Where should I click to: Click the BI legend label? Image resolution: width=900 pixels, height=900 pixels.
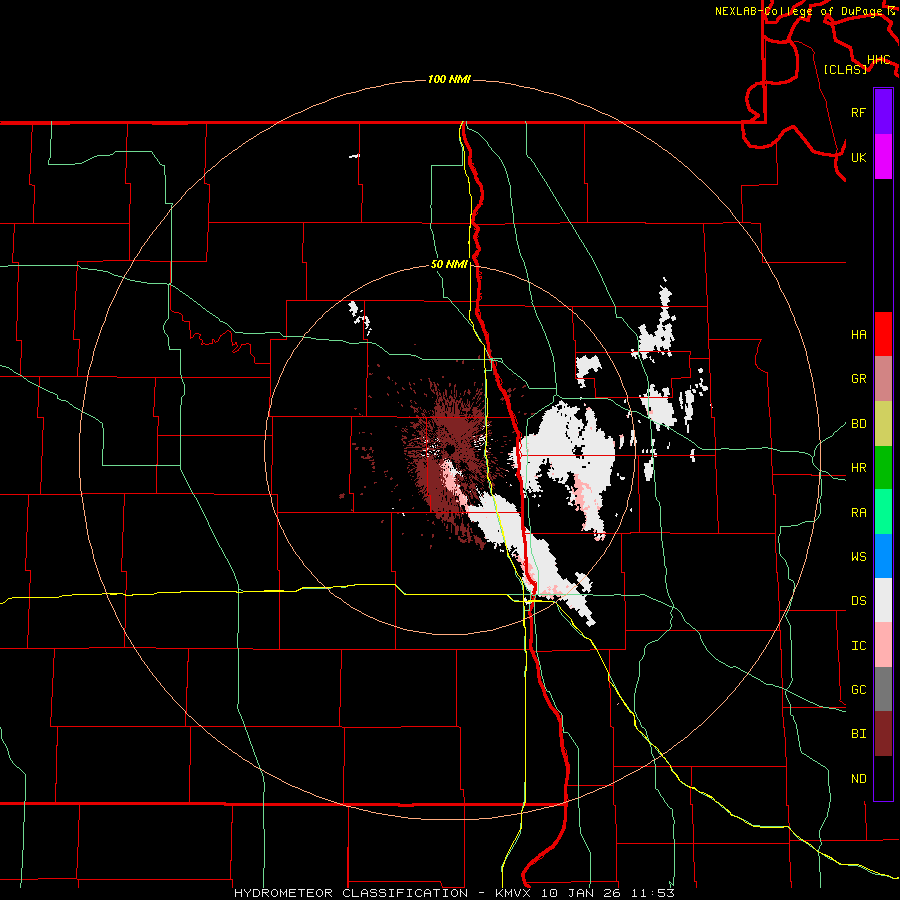(858, 734)
